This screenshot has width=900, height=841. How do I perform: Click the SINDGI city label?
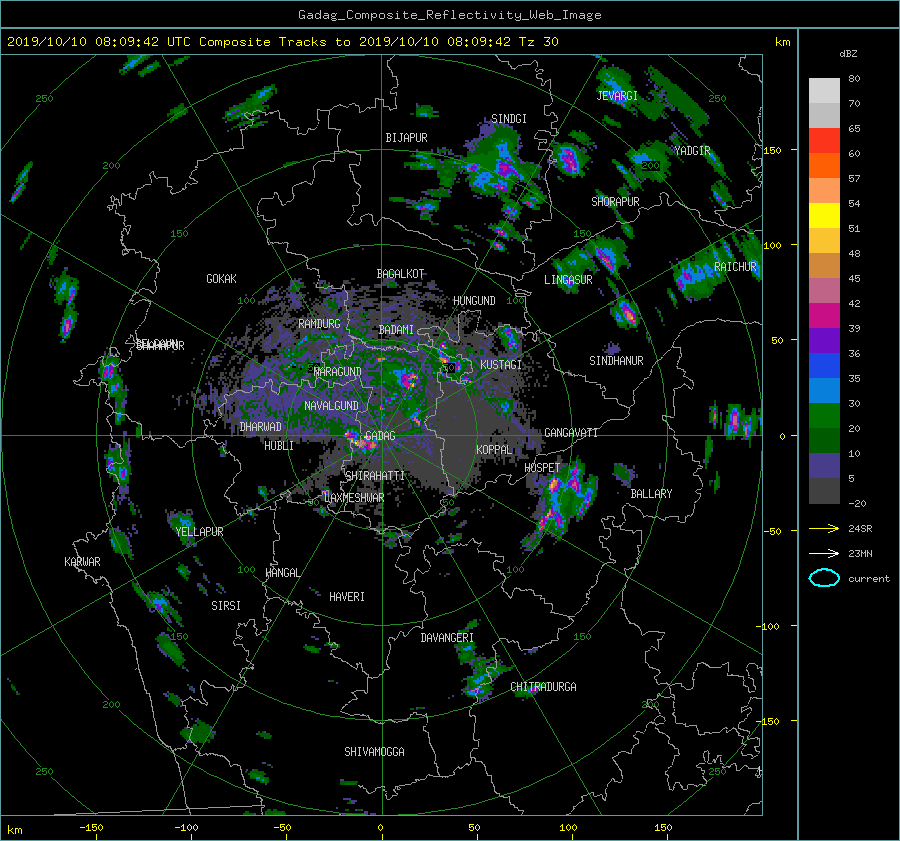509,119
